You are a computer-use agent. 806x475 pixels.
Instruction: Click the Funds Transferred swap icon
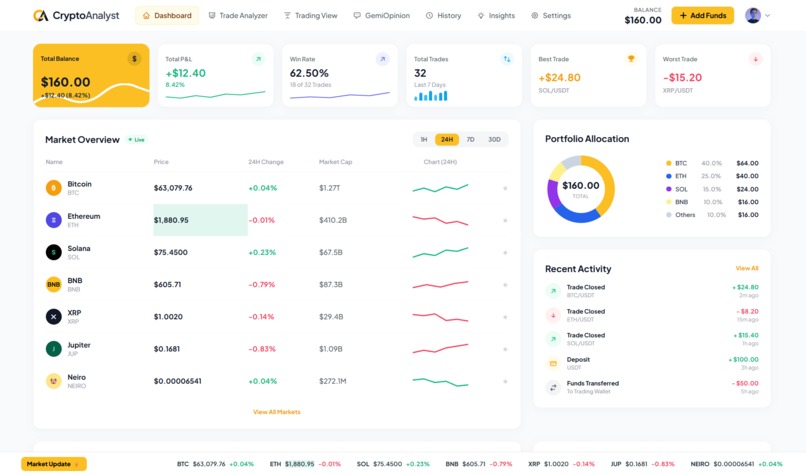tap(553, 387)
